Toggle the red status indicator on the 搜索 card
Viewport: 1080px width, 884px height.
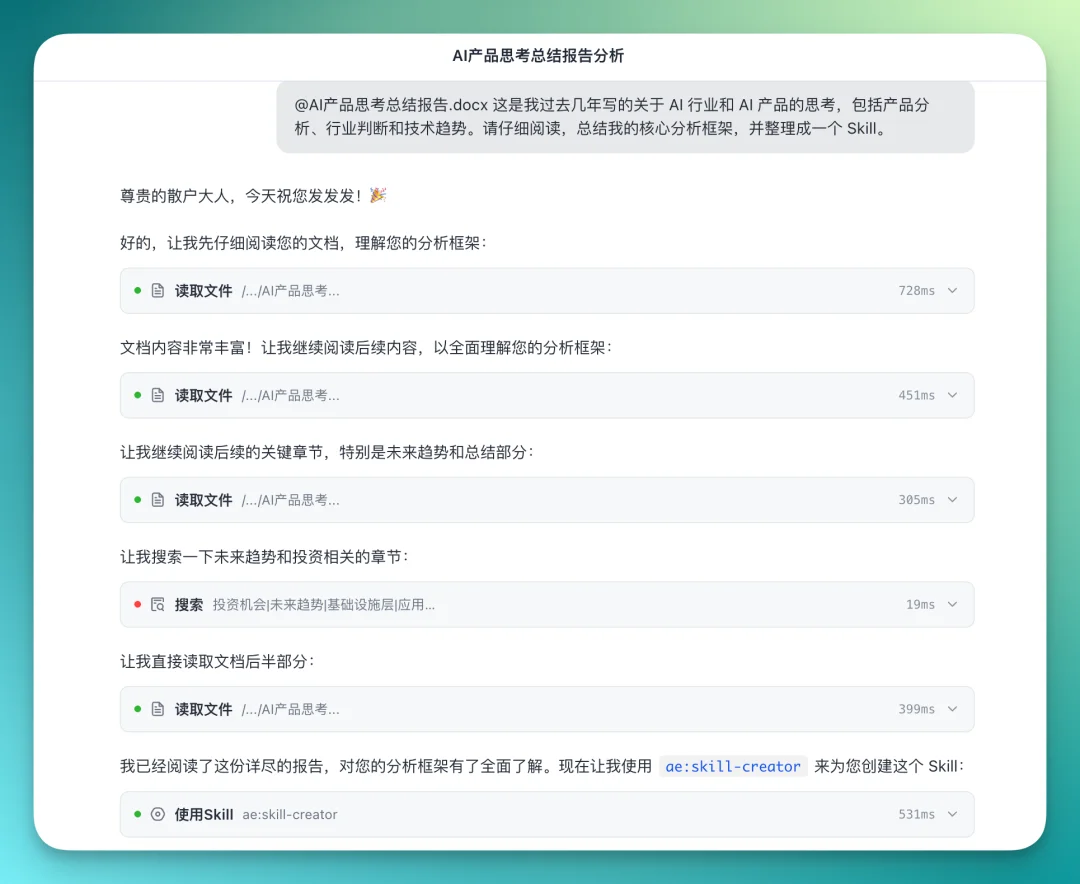pyautogui.click(x=137, y=604)
